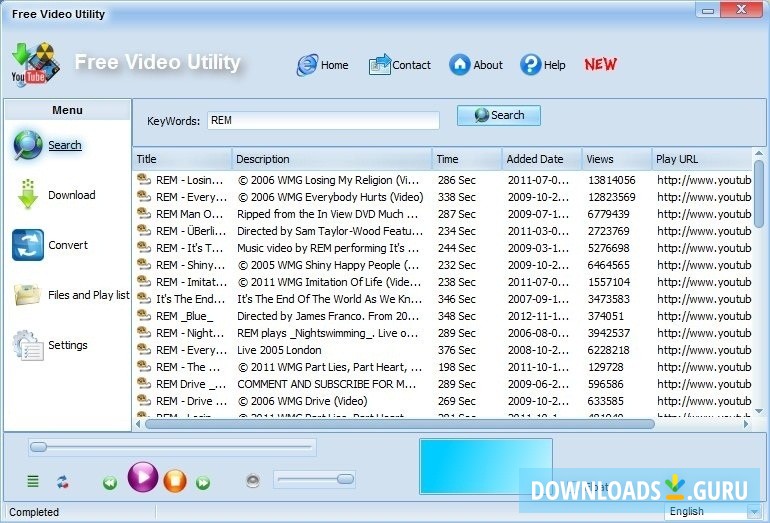Screen dimensions: 770x523
Task: Click the vertical scrollbar up arrow
Action: pyautogui.click(x=759, y=153)
